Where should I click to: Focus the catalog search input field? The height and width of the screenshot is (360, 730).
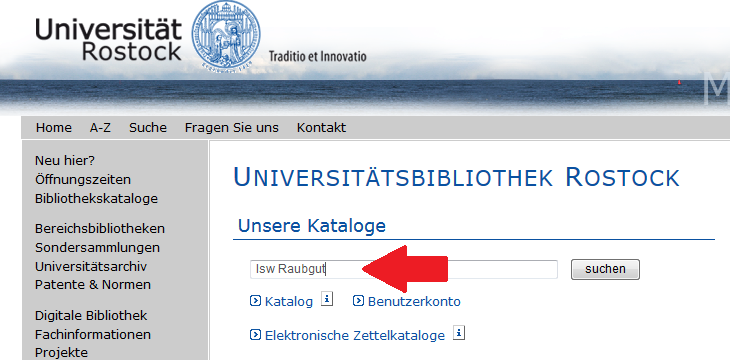point(404,269)
